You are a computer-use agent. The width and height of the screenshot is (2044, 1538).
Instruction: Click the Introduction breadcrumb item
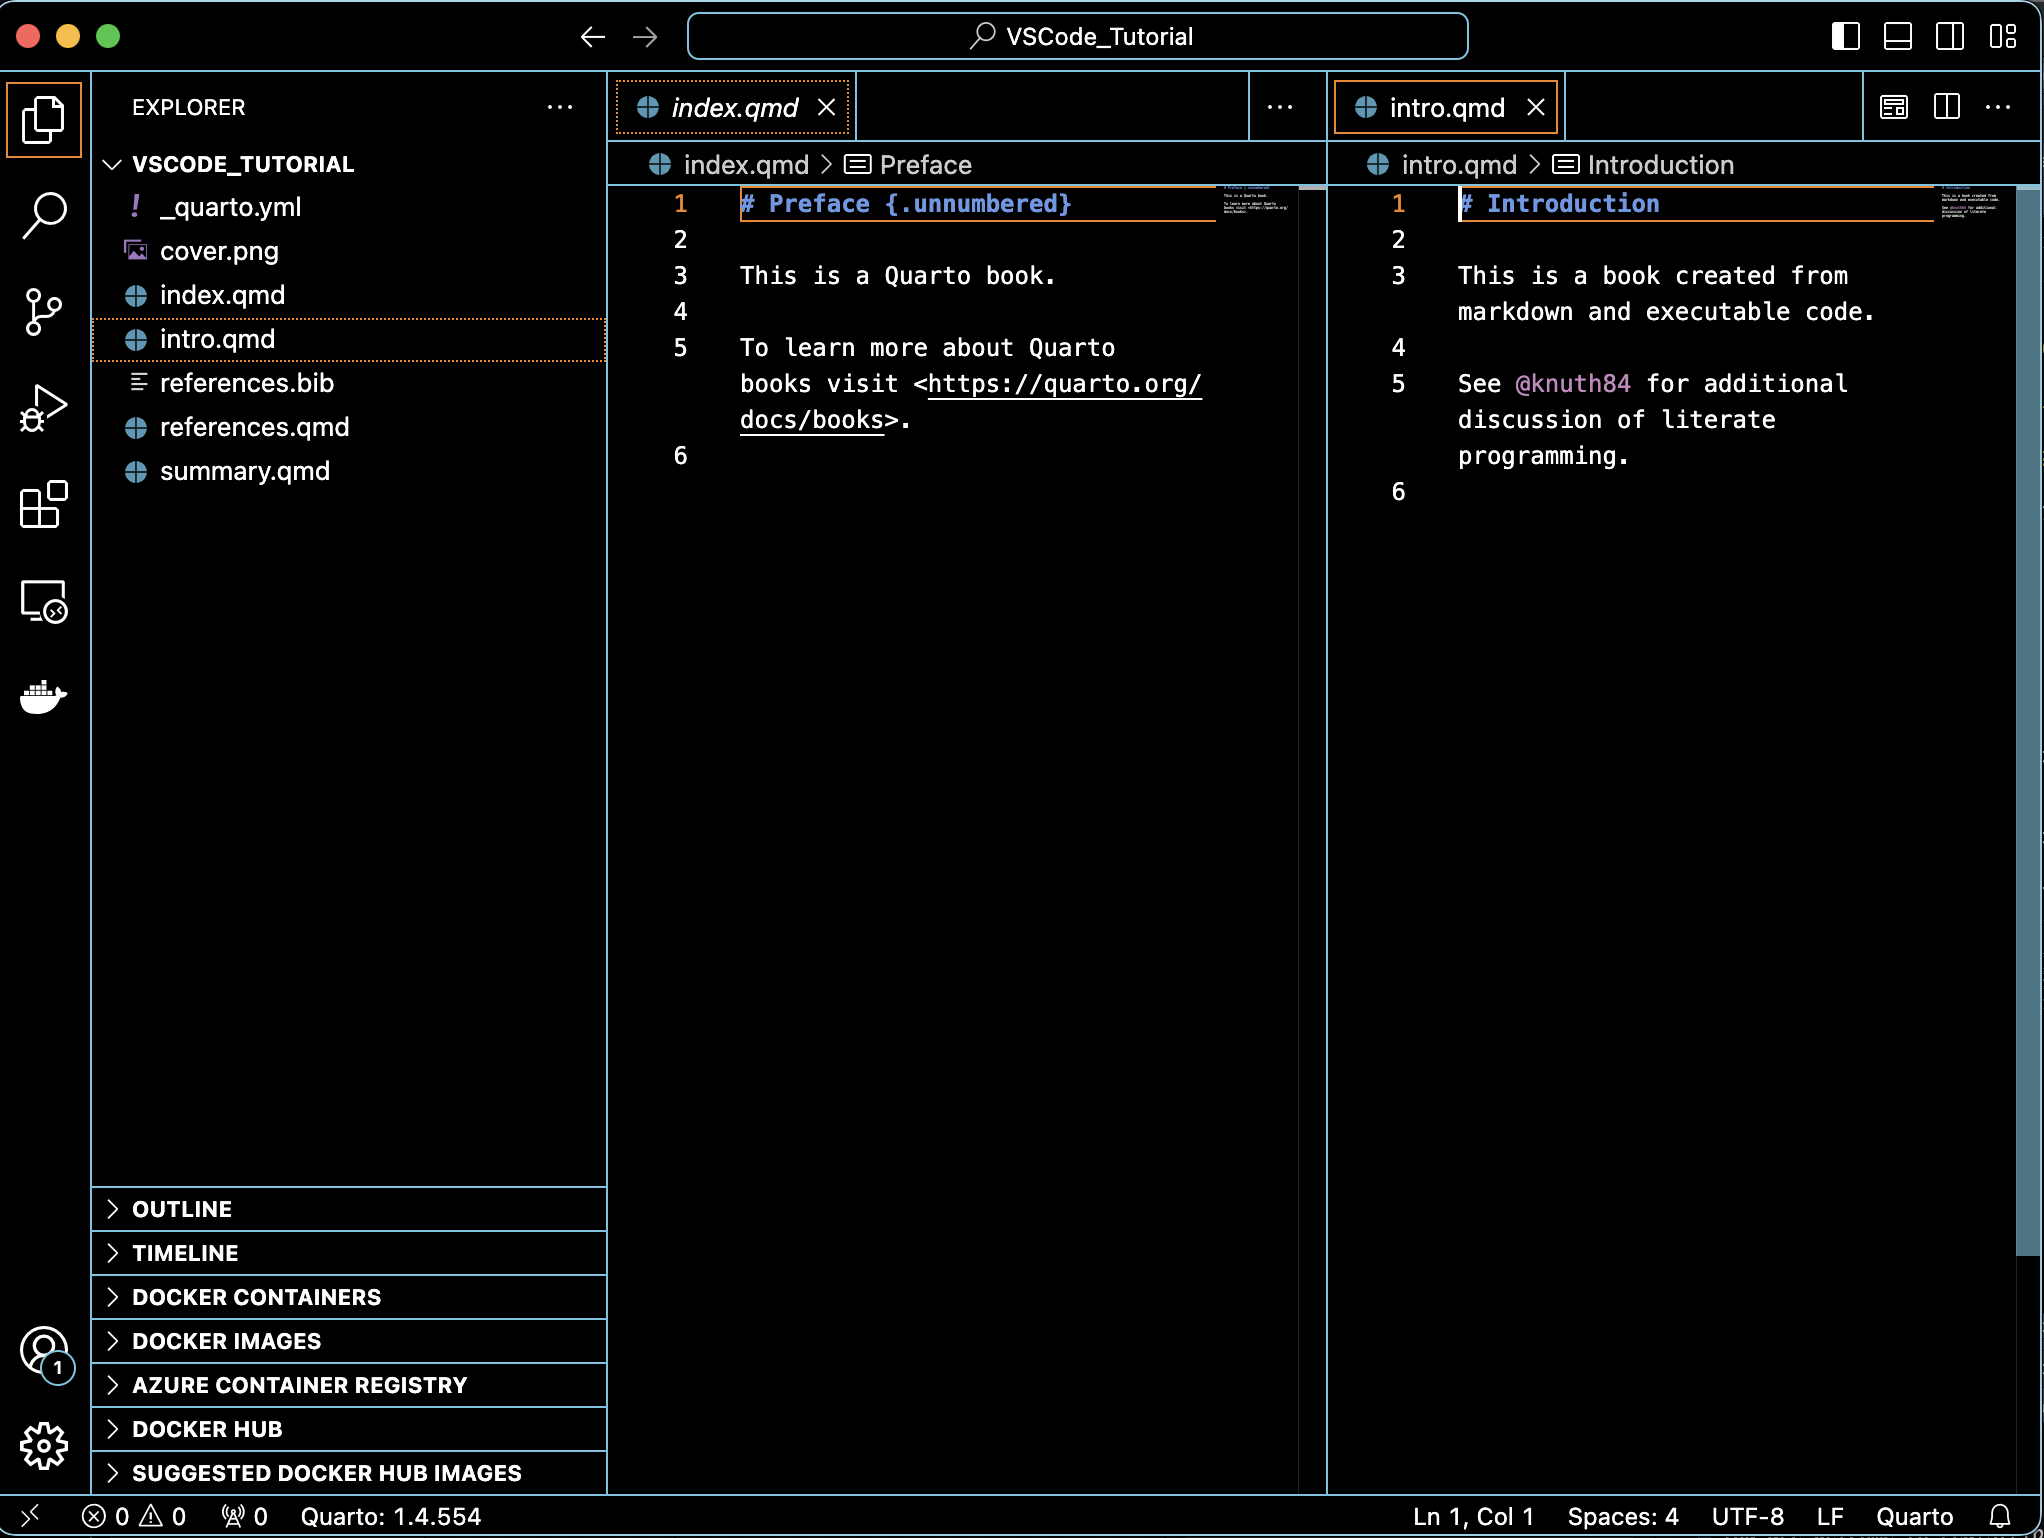(1643, 165)
